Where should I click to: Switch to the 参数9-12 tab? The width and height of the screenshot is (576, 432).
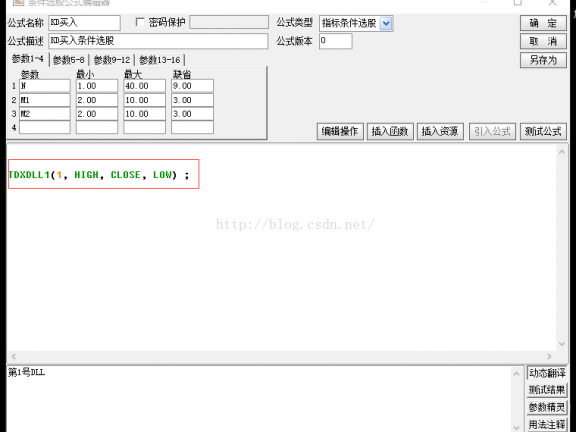[x=112, y=60]
